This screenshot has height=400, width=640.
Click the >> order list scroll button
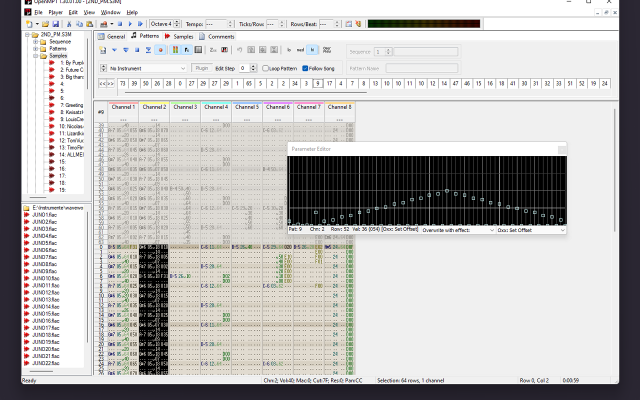110,84
